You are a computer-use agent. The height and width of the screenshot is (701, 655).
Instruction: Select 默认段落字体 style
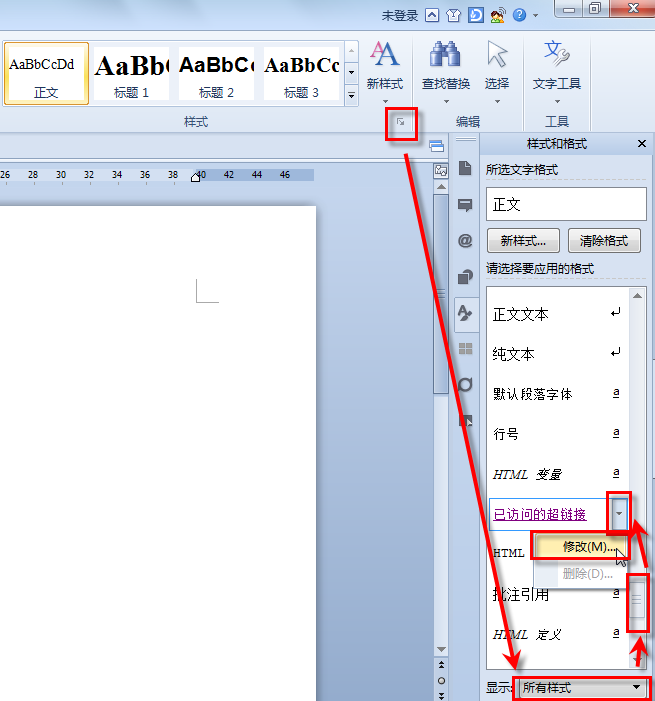(x=558, y=394)
